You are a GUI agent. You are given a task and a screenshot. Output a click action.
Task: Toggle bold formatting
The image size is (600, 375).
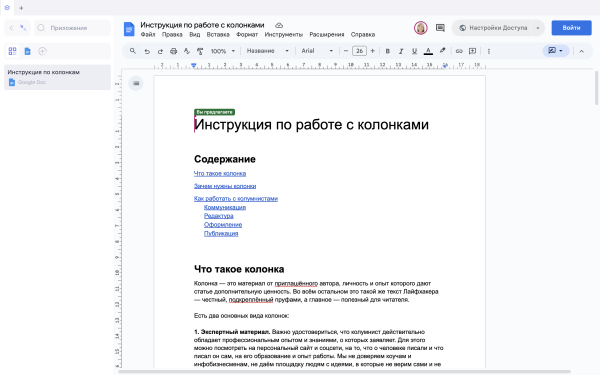coord(388,51)
